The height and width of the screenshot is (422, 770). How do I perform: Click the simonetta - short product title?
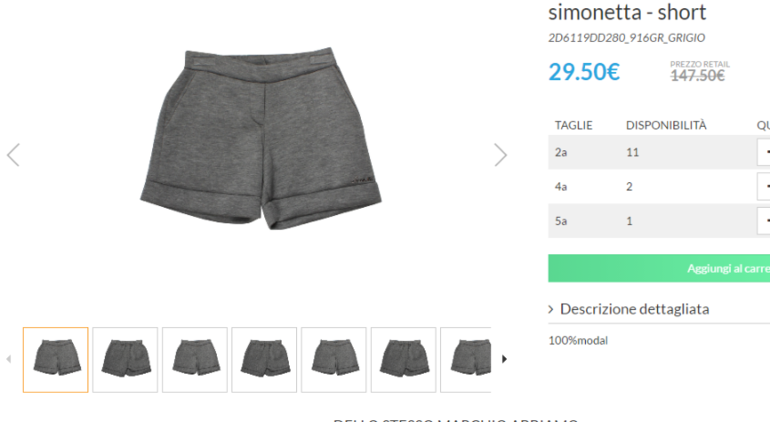[x=627, y=12]
